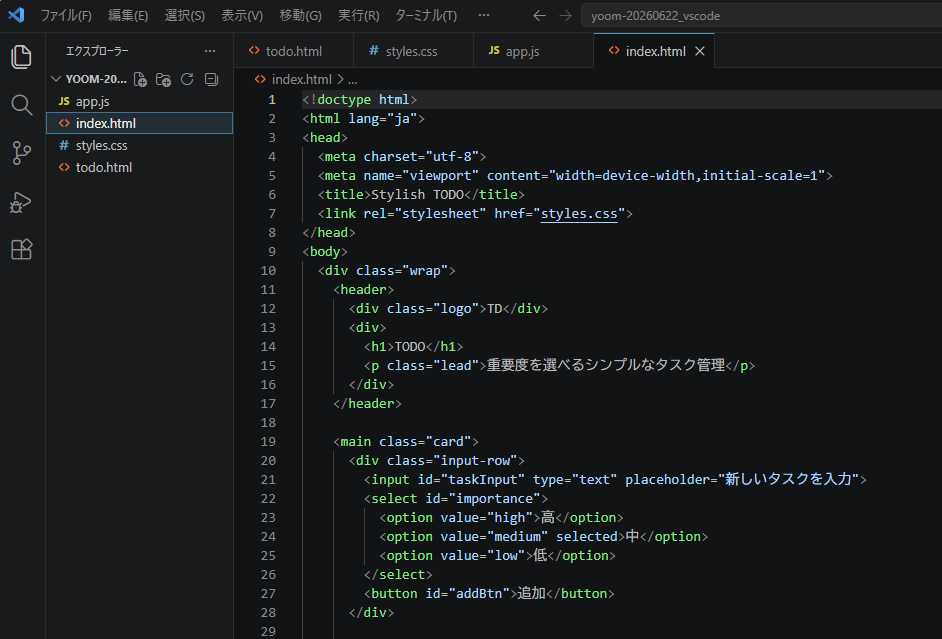Viewport: 942px width, 639px height.
Task: Click index.html in the breadcrumb
Action: [302, 79]
